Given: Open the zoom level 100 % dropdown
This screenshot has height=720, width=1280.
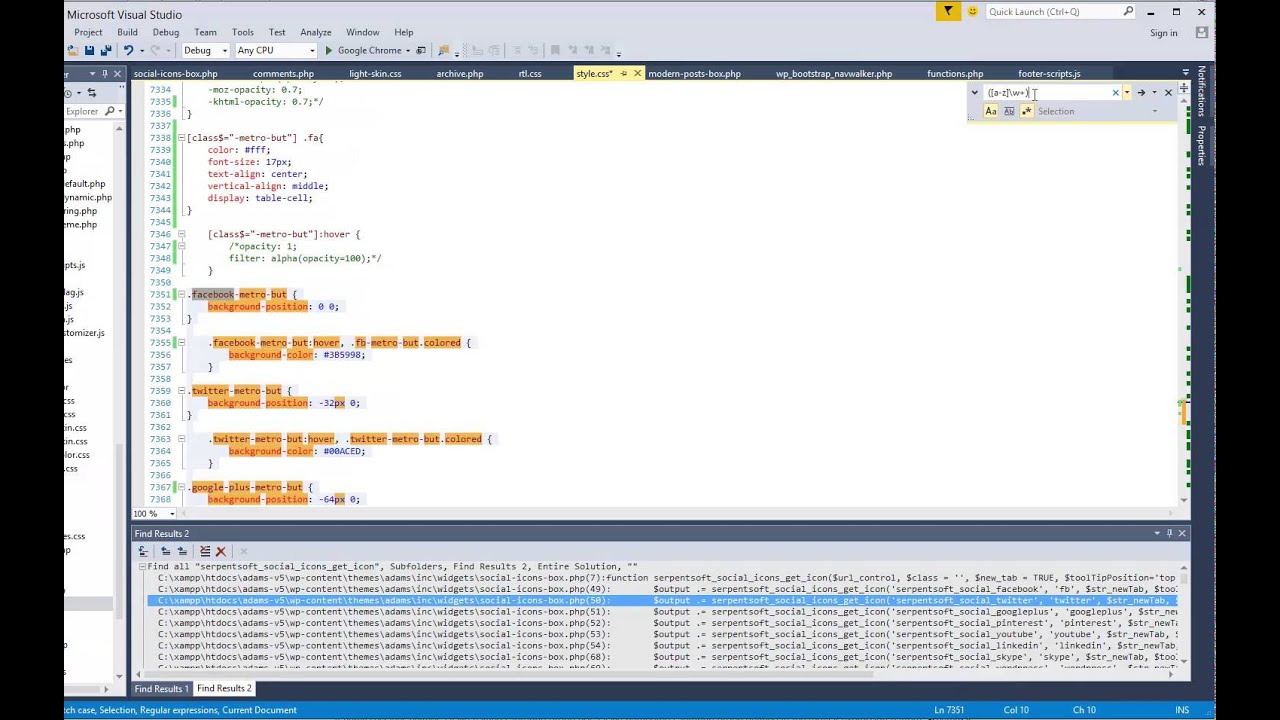Looking at the screenshot, I should click(171, 514).
